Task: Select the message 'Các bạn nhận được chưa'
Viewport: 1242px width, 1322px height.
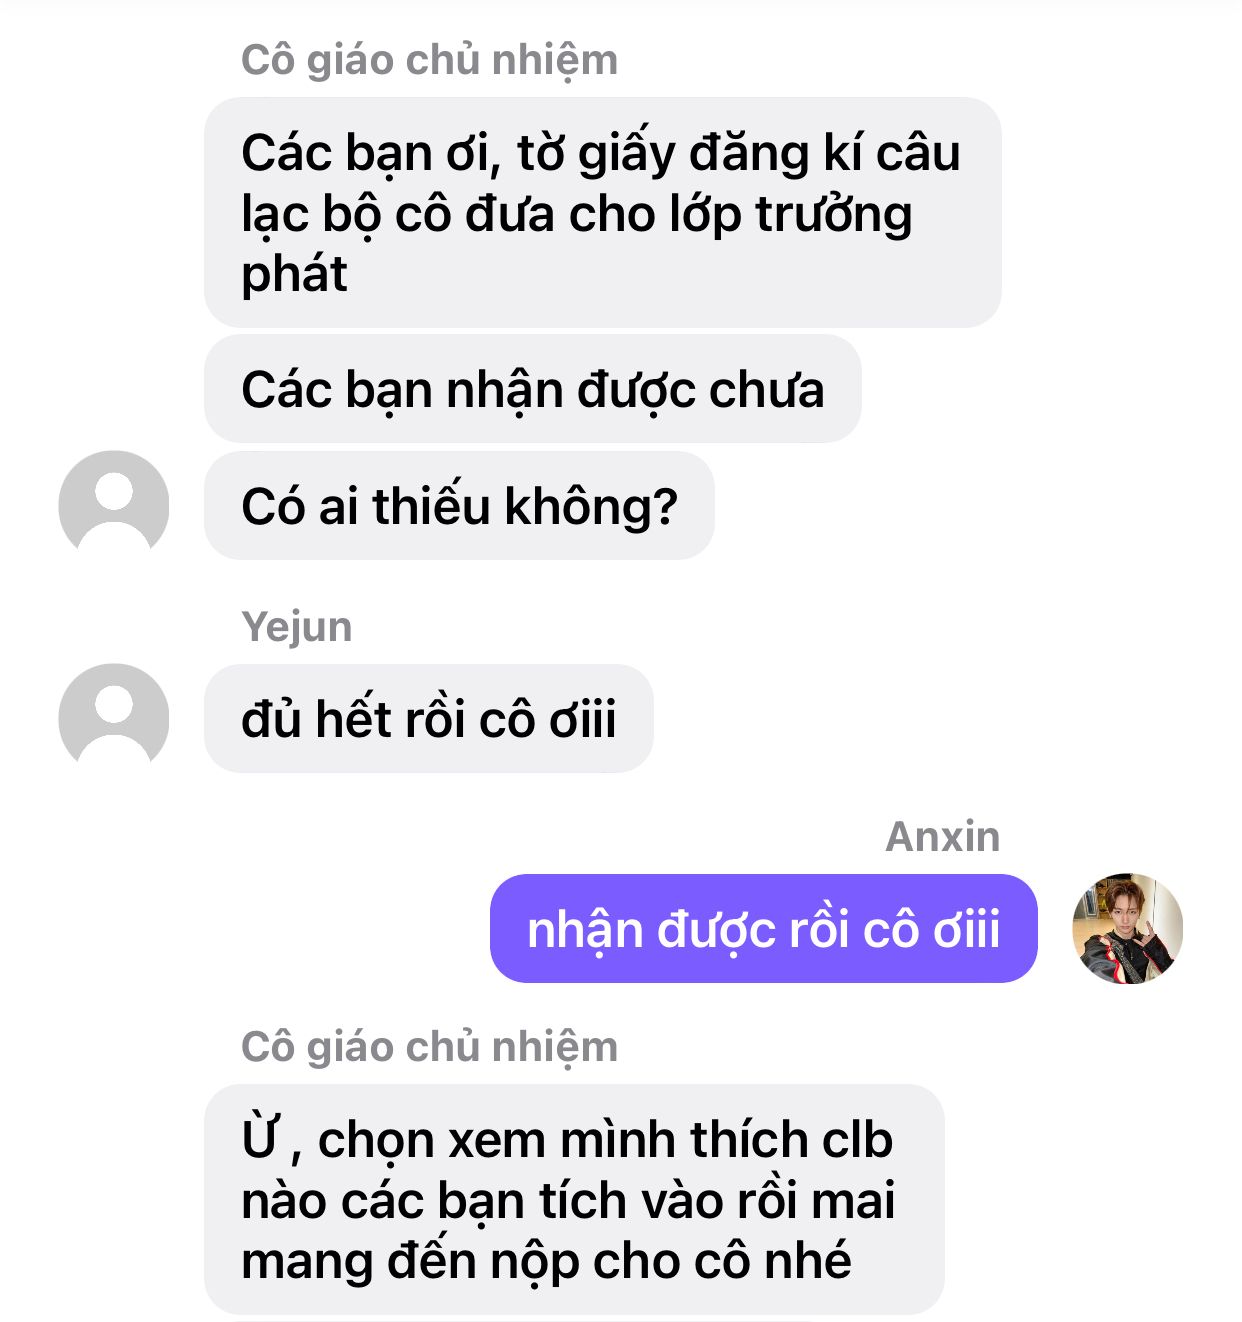Action: pyautogui.click(x=533, y=389)
